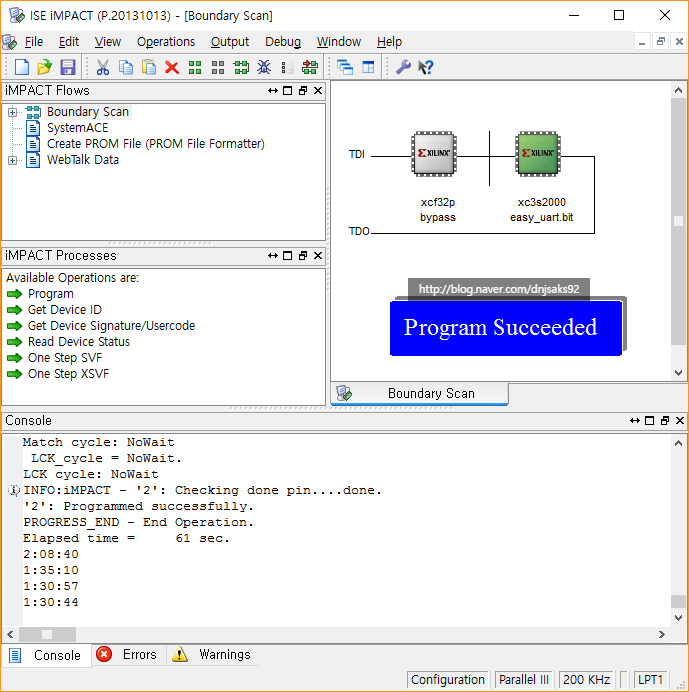This screenshot has width=689, height=692.
Task: Select Boundary Scan in iMPACT Flows
Action: (x=88, y=112)
